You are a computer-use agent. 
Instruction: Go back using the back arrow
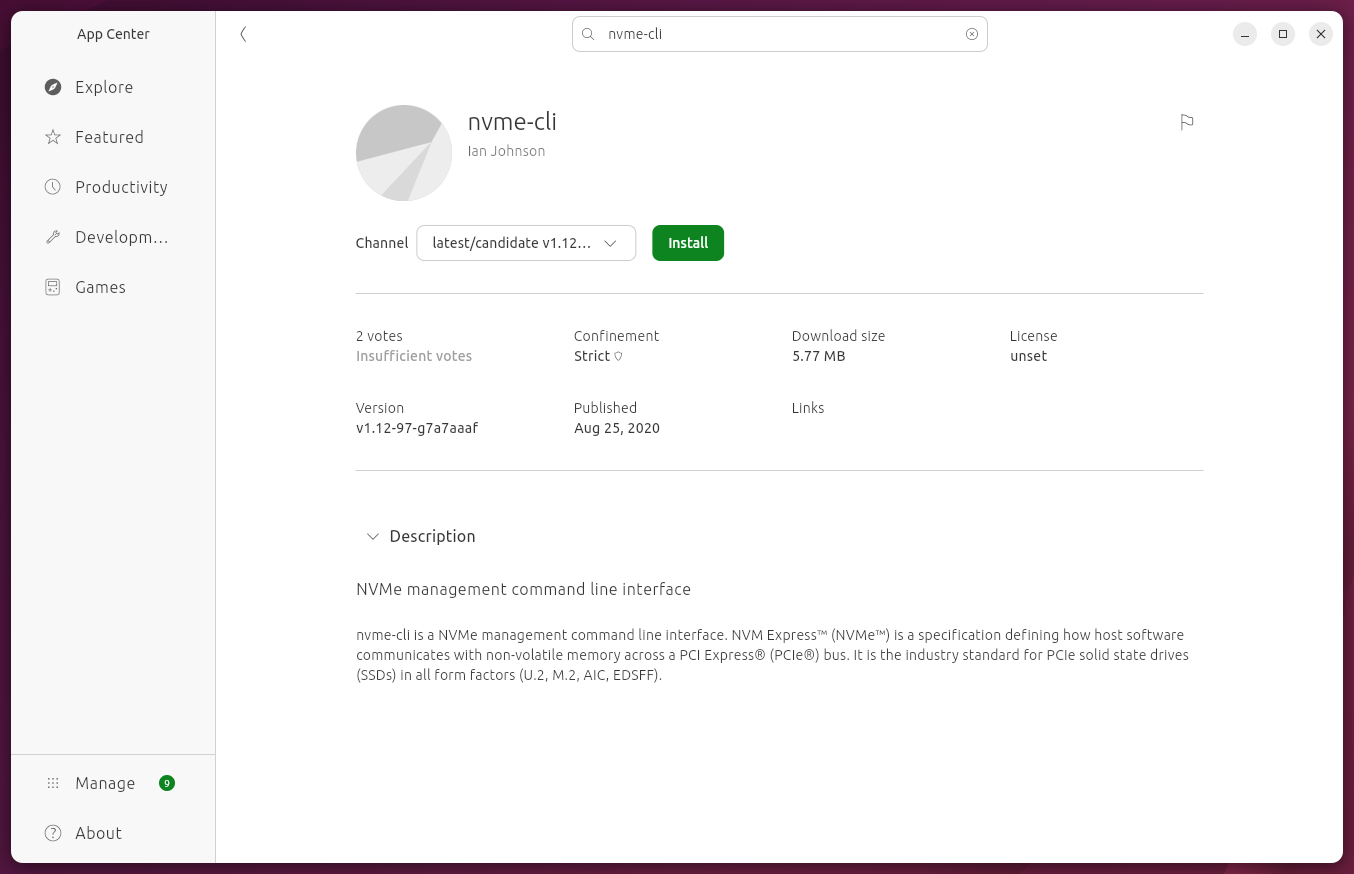[243, 34]
